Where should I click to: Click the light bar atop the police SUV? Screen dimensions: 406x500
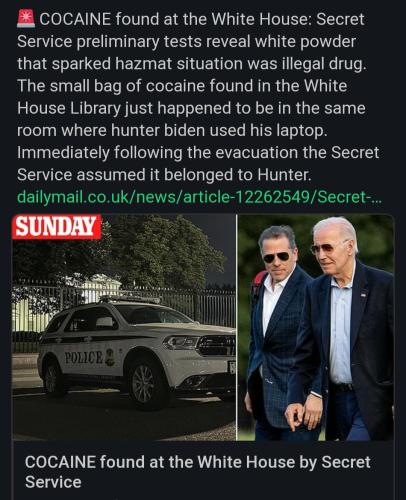click(x=130, y=299)
